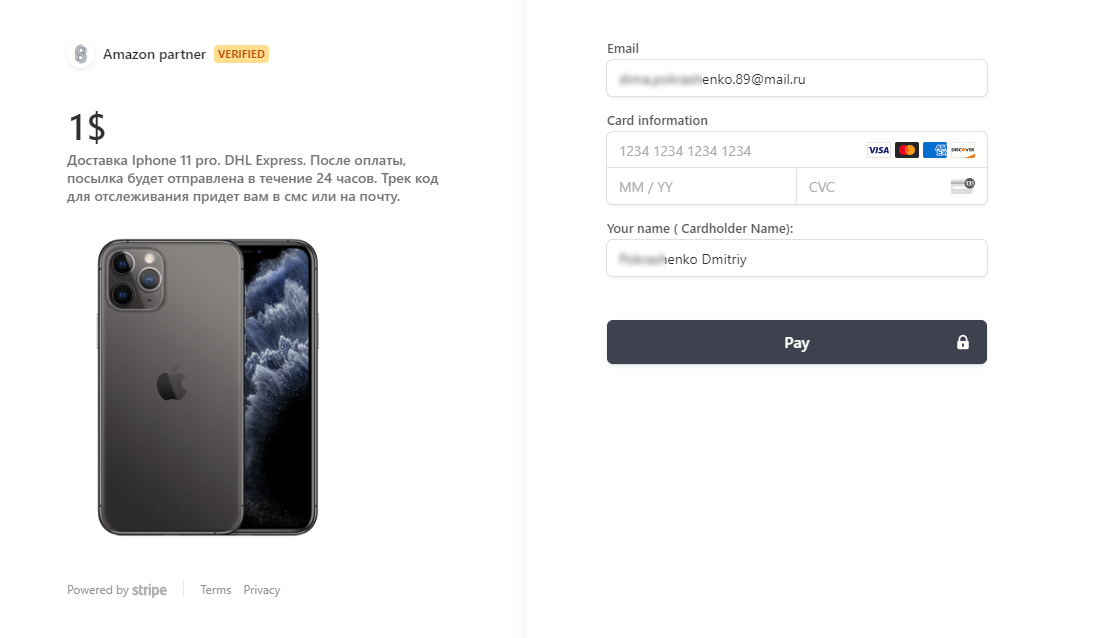Click the iPhone 11 Pro product image
The image size is (1098, 638).
coord(207,387)
